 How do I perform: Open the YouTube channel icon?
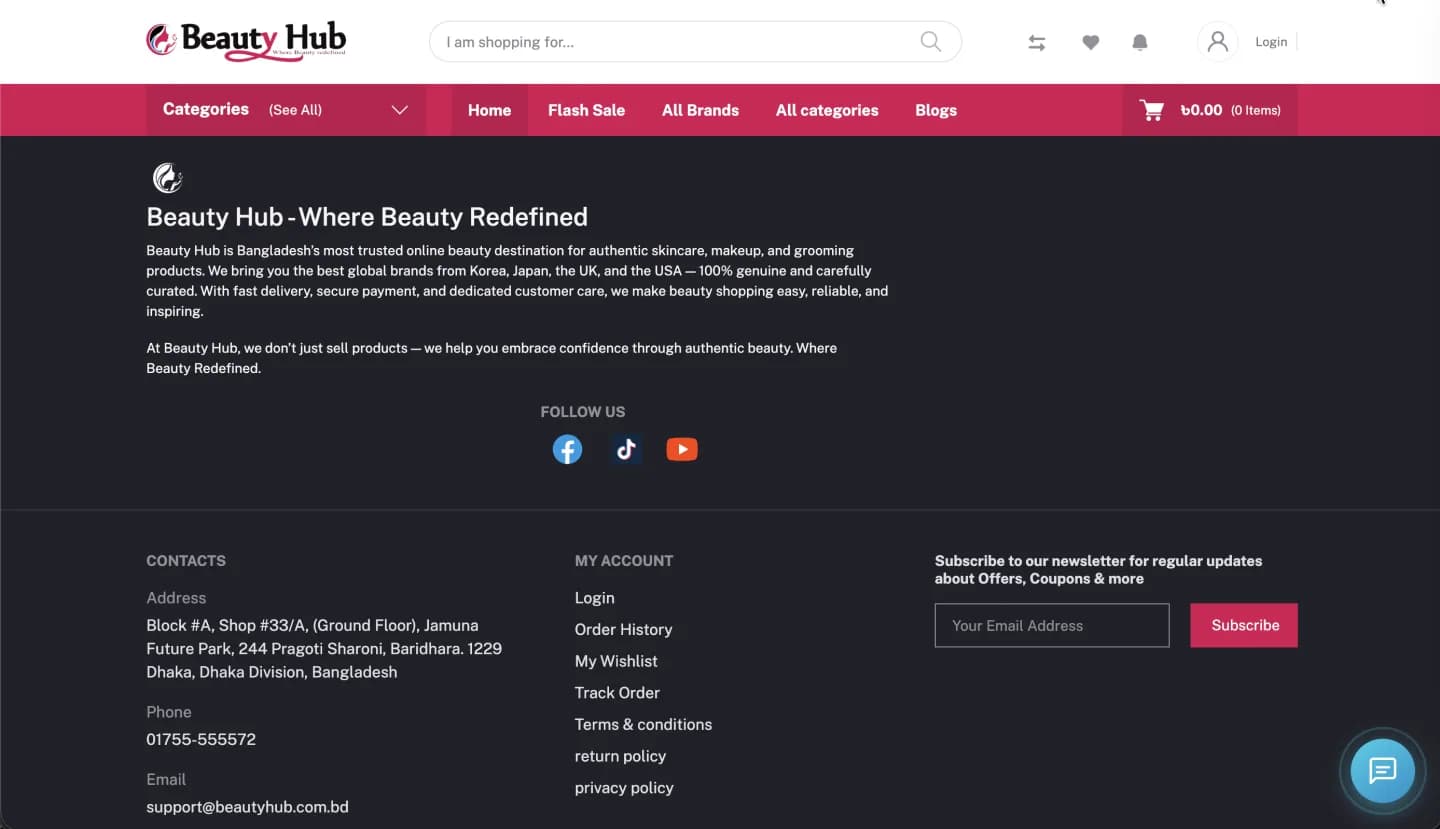coord(682,450)
